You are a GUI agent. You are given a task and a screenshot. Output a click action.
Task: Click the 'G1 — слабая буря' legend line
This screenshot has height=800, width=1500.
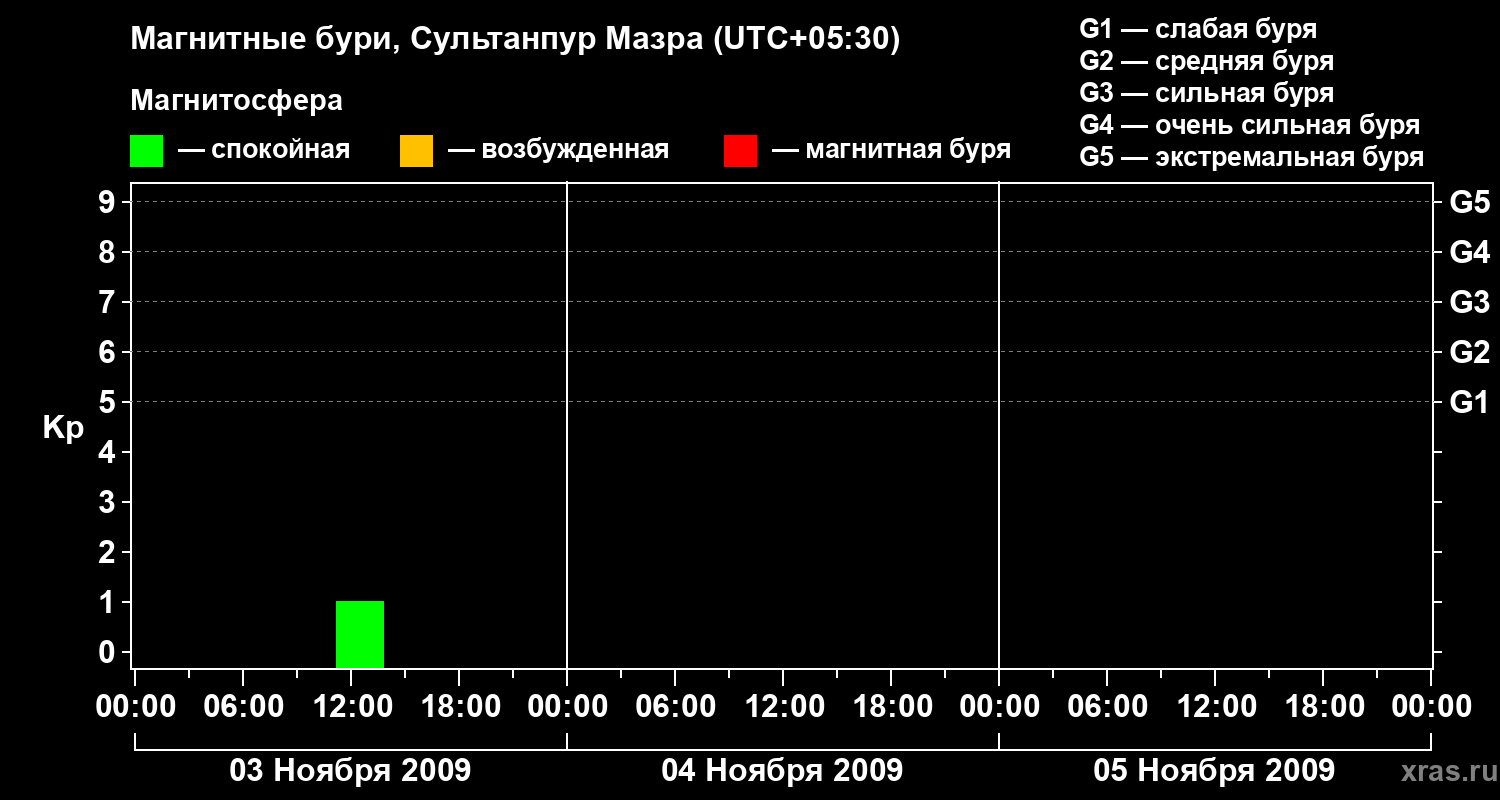point(1198,29)
